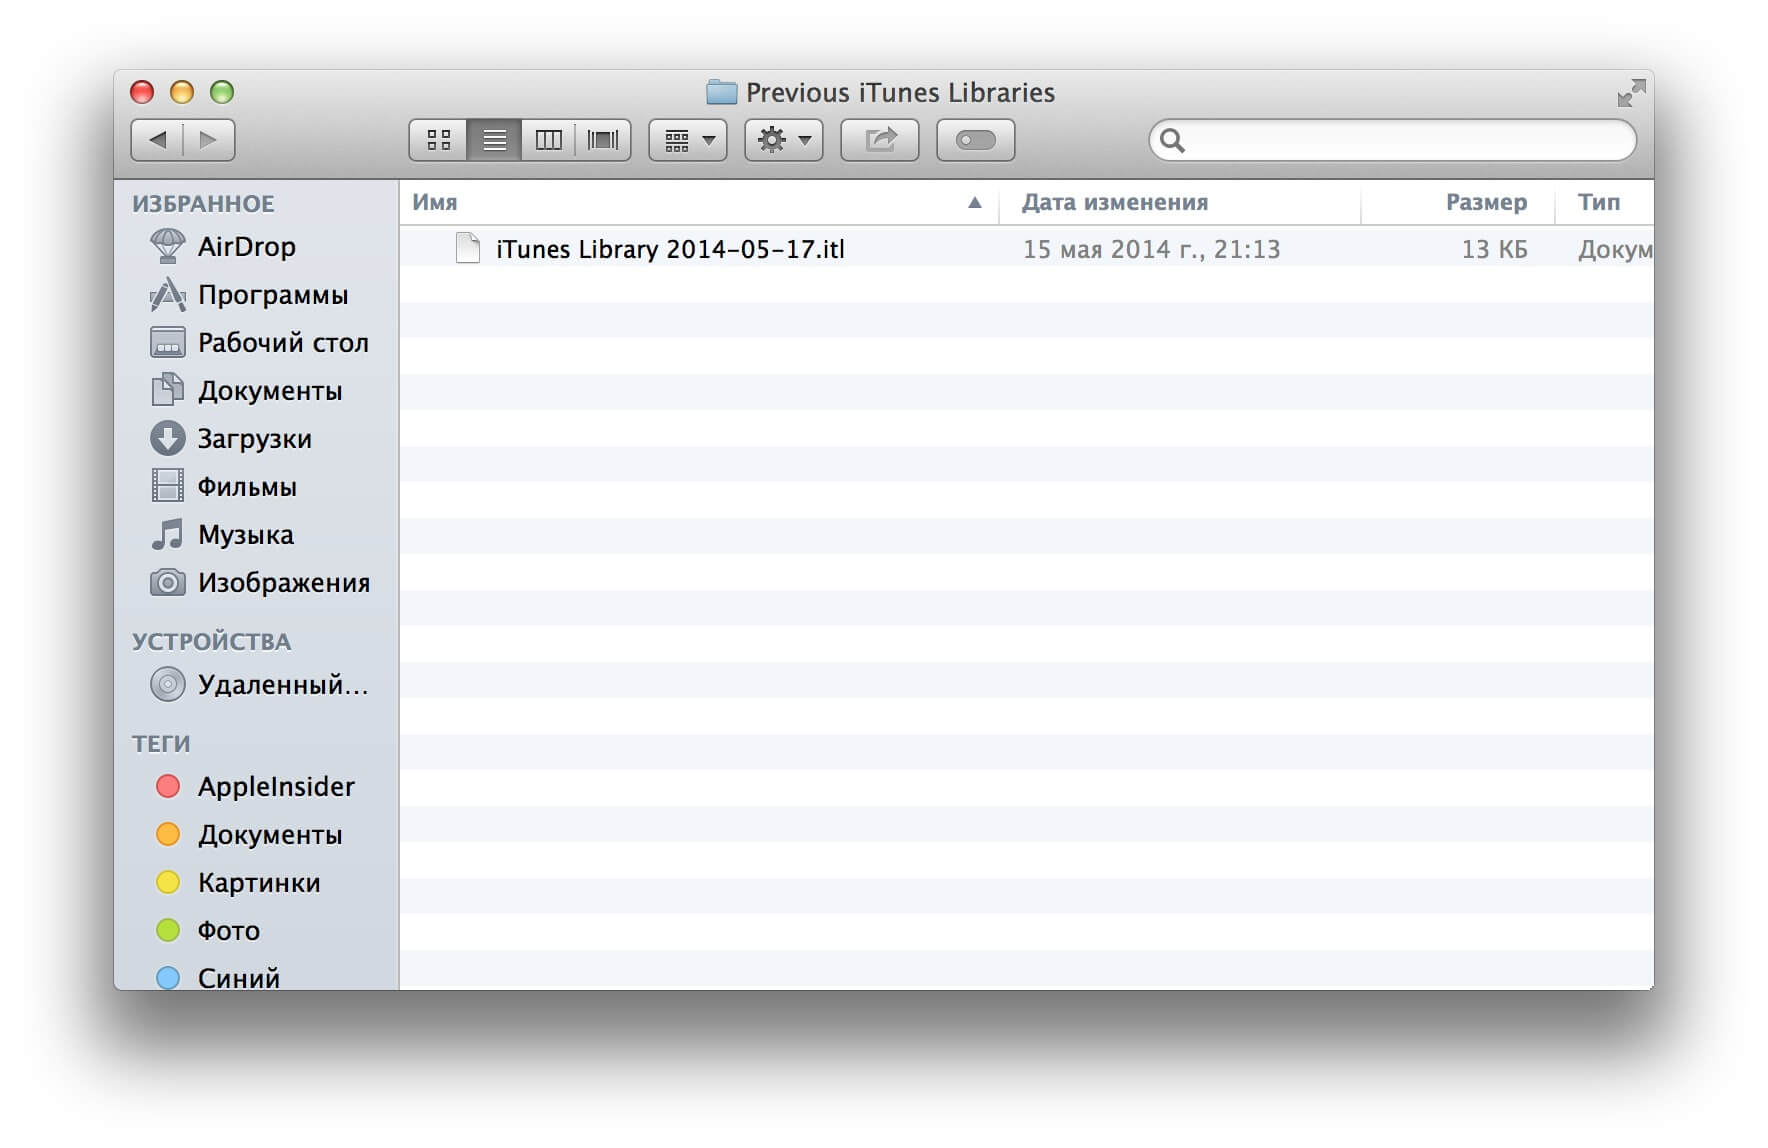
Task: Click the date 15 мая 2014 г., 21:13
Action: point(1151,249)
